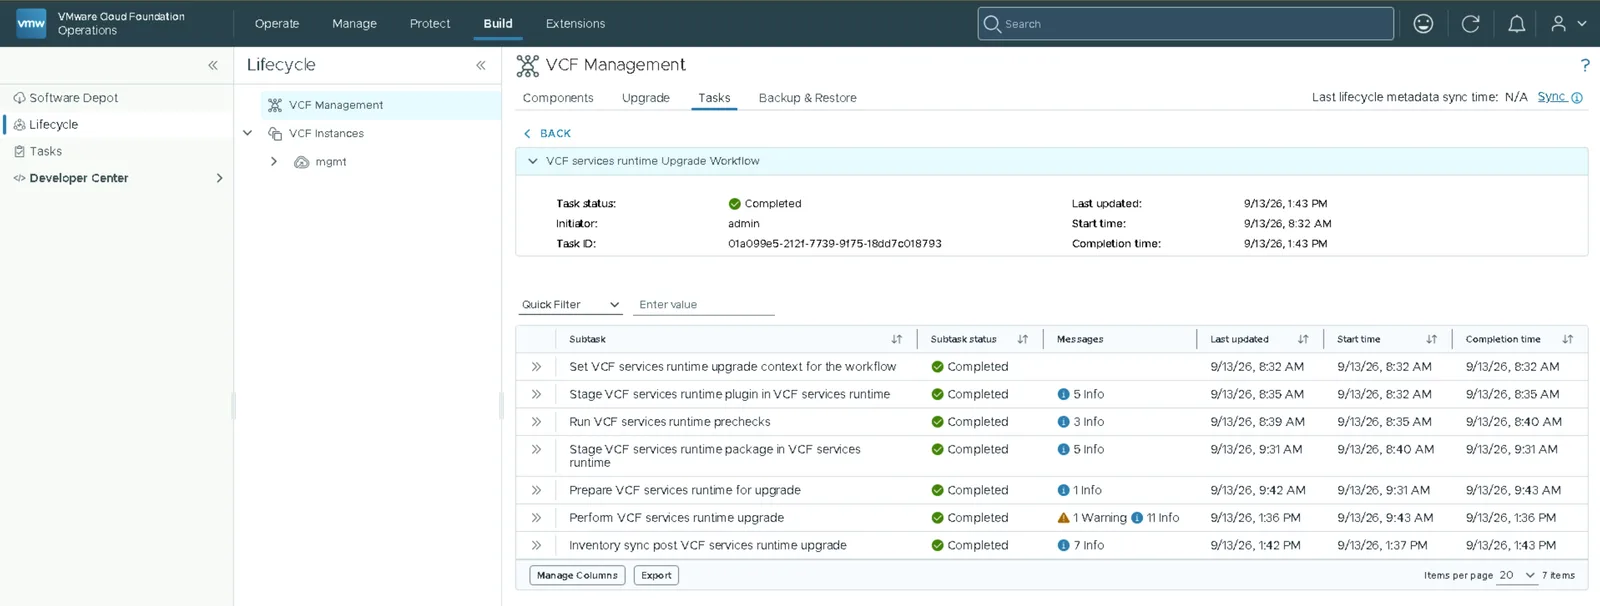
Task: Collapse the Lifecycle panel
Action: 481,65
